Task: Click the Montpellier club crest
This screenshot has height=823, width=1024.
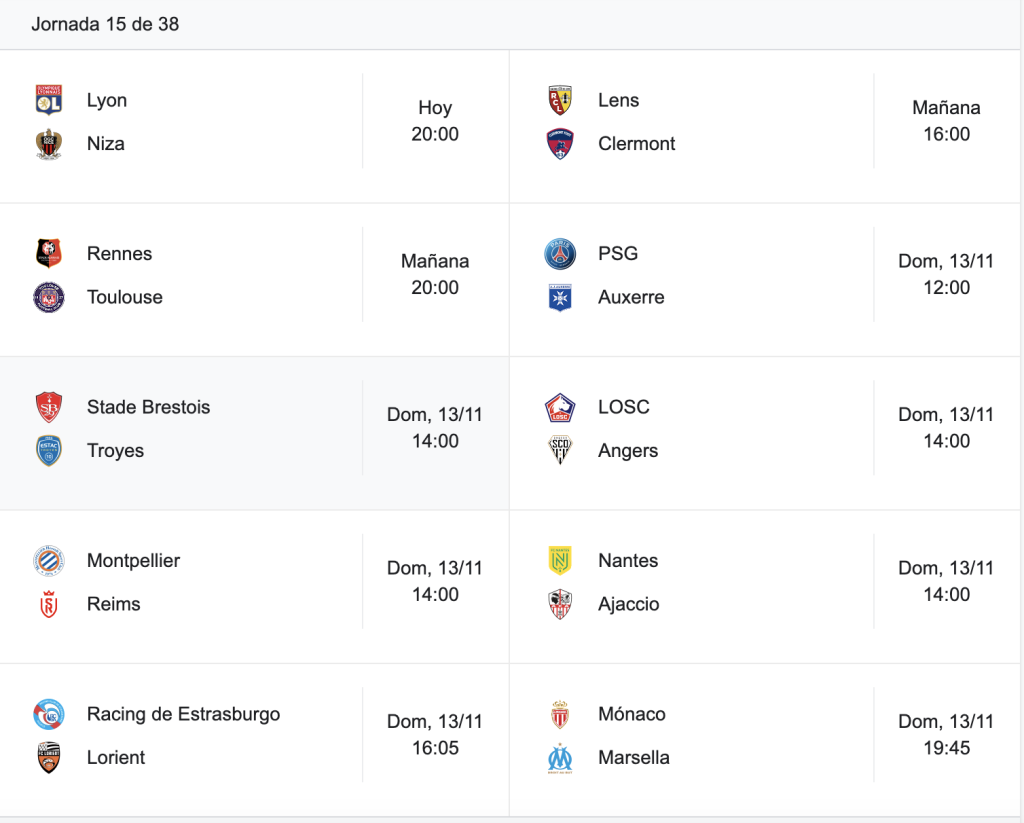Action: click(x=48, y=560)
